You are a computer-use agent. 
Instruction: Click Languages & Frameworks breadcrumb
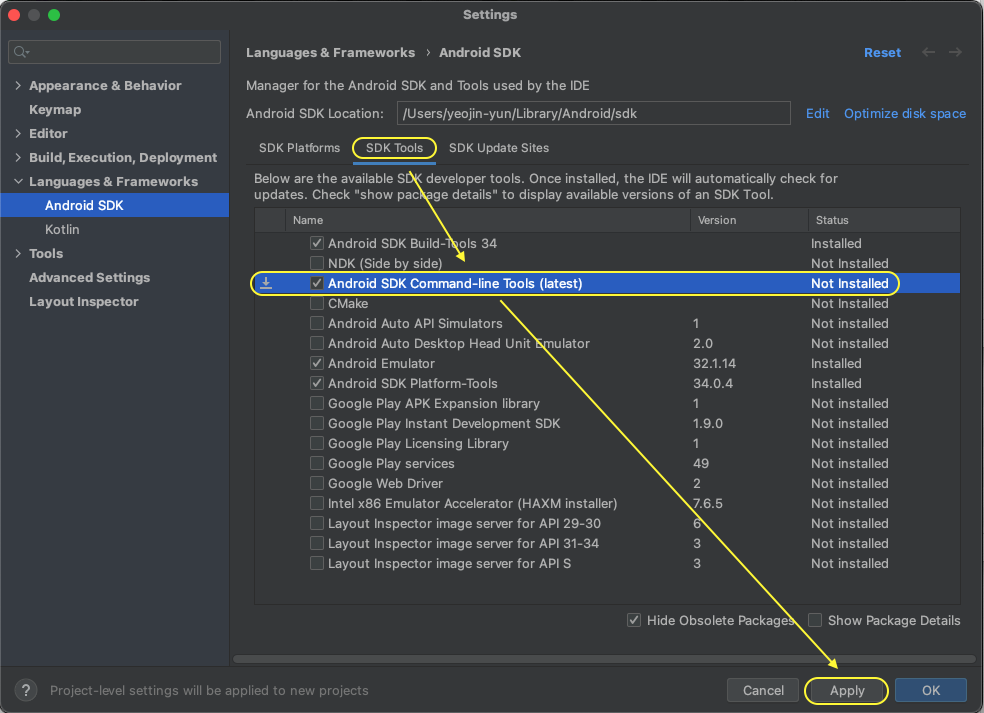click(x=330, y=52)
